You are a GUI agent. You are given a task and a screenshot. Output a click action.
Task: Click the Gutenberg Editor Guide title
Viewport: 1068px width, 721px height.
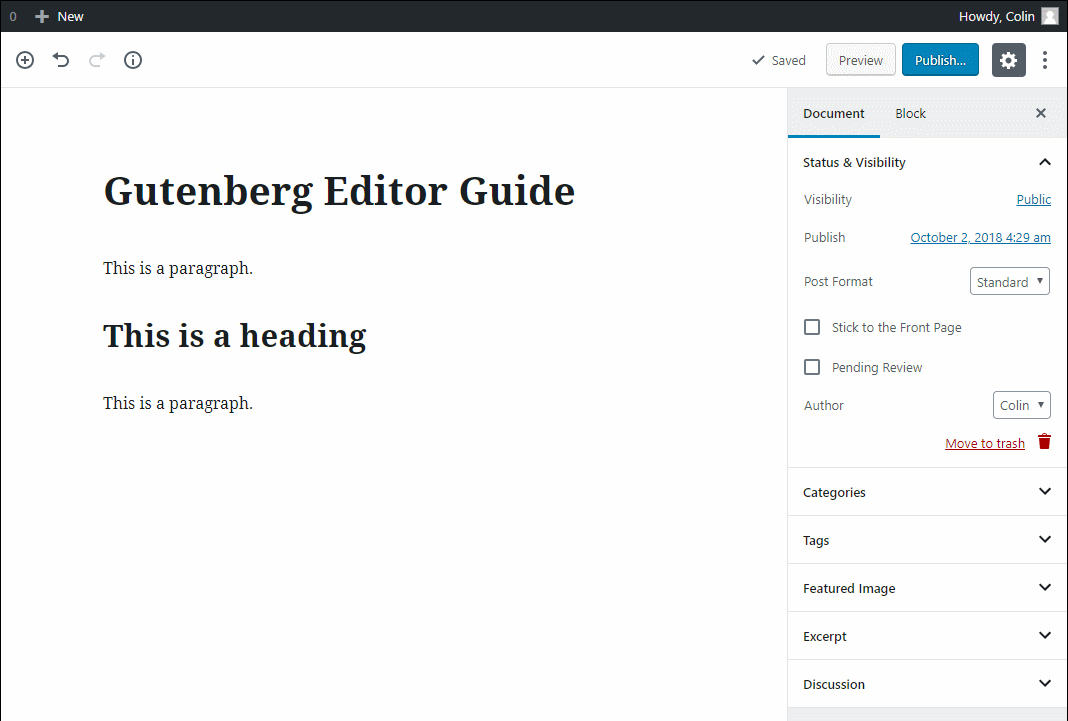(x=339, y=192)
